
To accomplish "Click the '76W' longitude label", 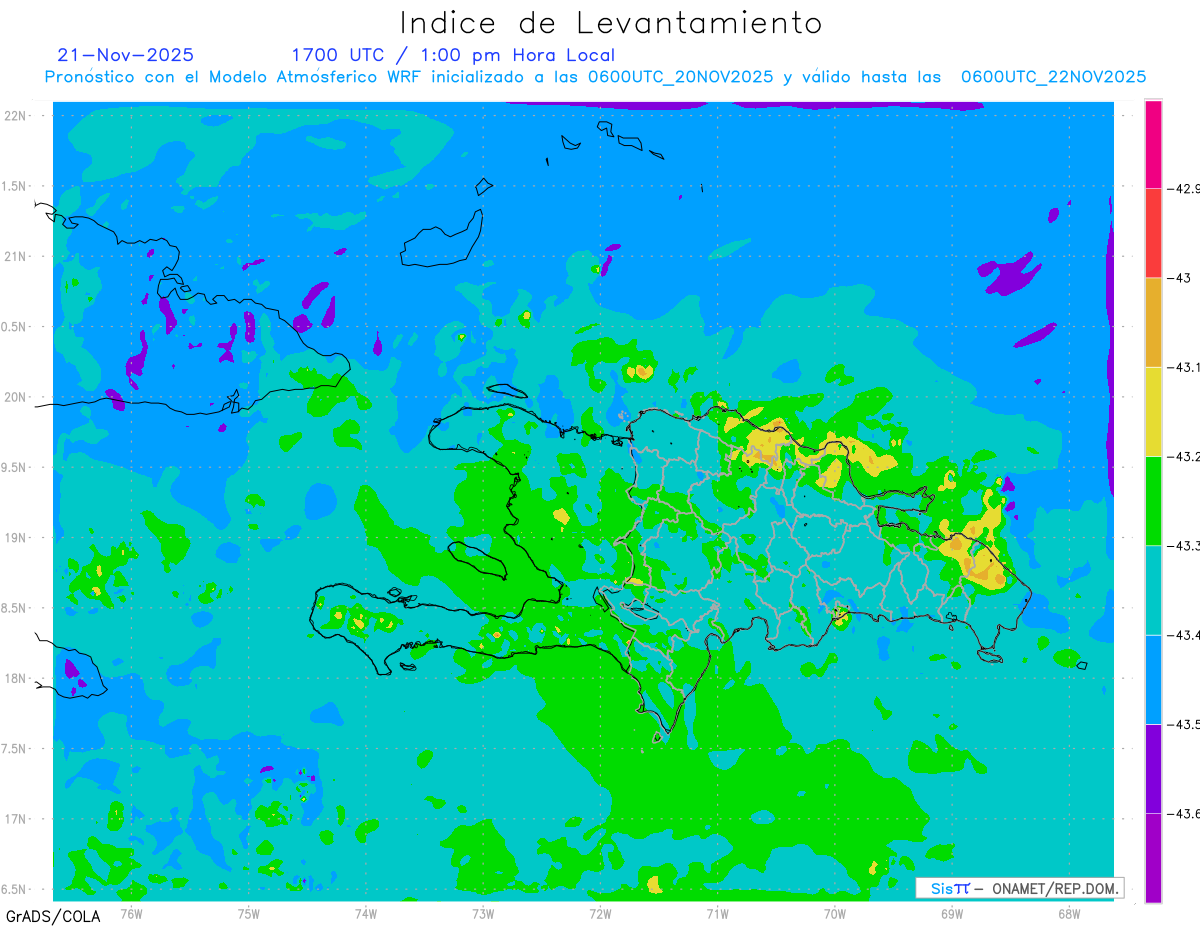I will click(131, 913).
